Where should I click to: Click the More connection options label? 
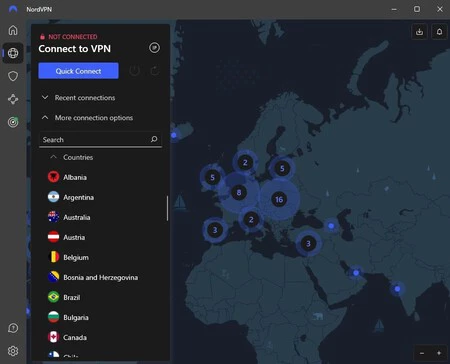pos(94,118)
